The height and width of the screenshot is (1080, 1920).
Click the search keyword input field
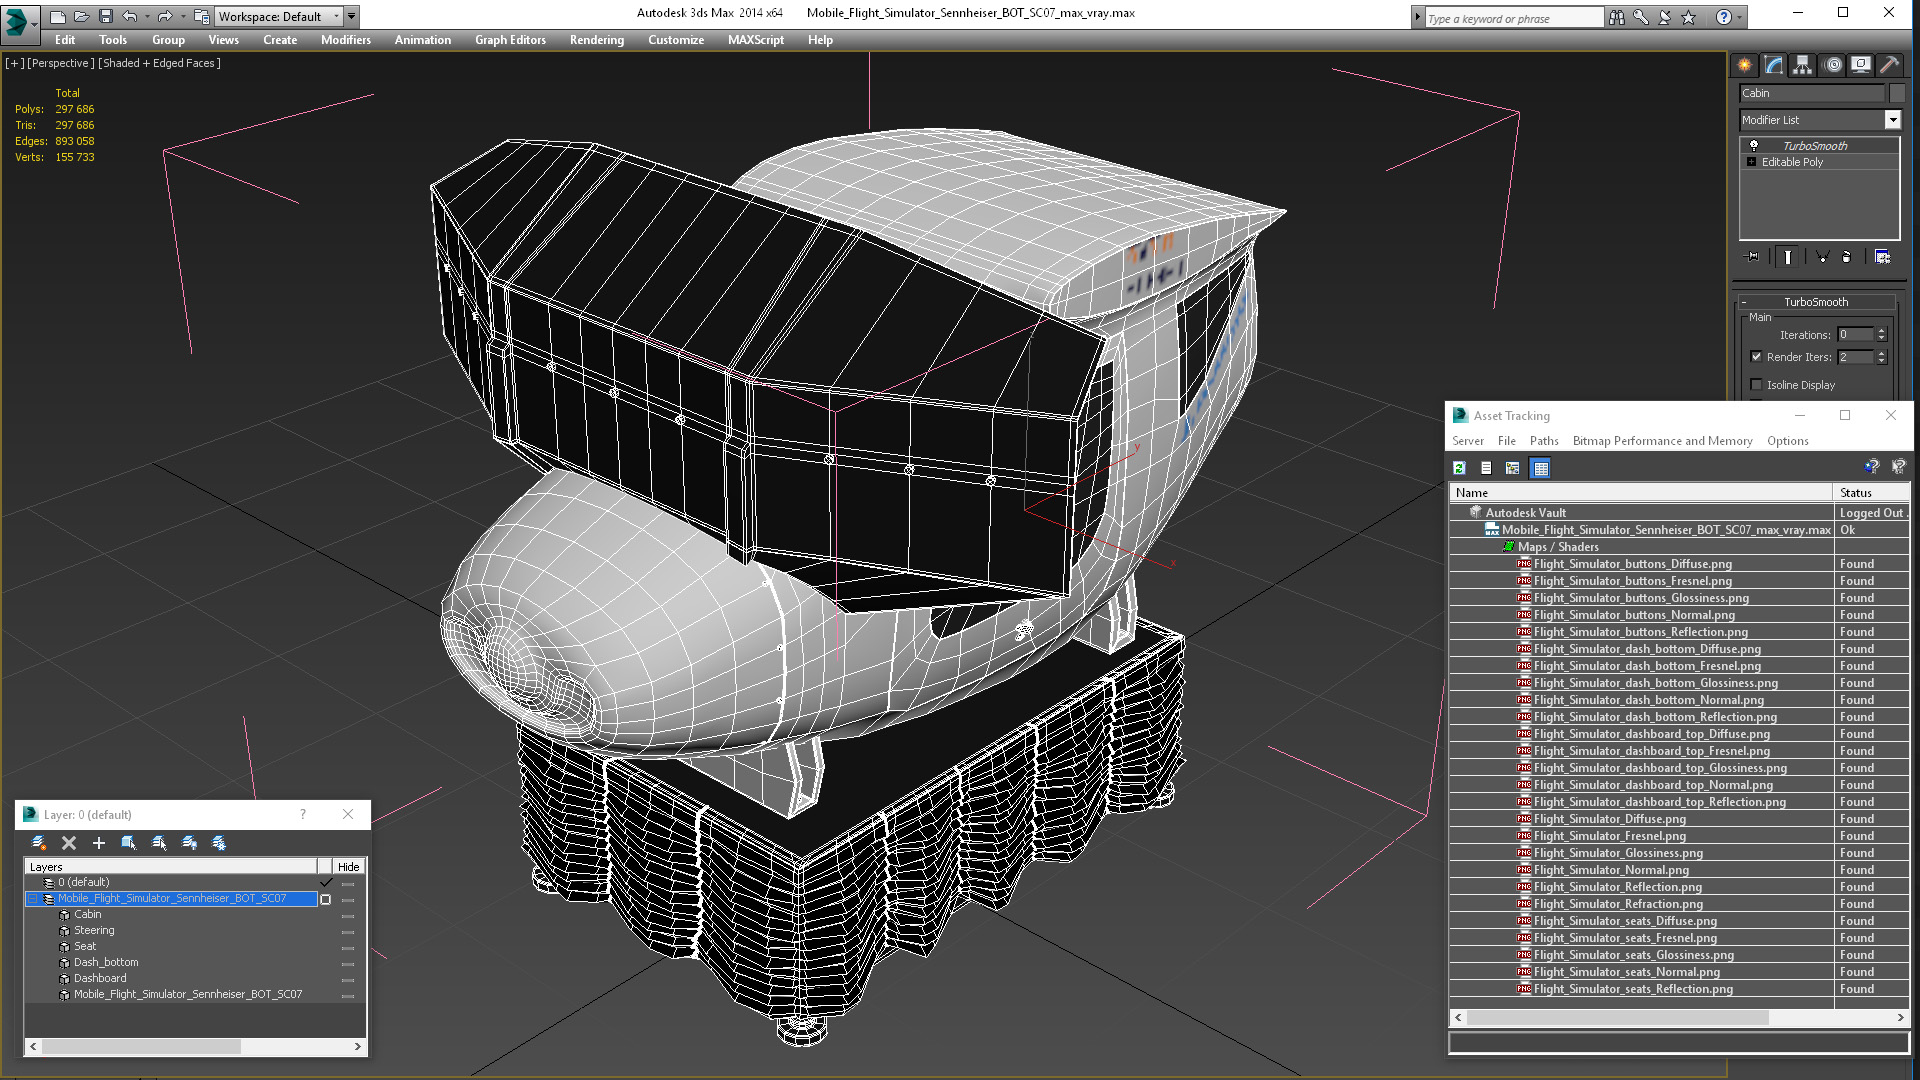click(1513, 18)
